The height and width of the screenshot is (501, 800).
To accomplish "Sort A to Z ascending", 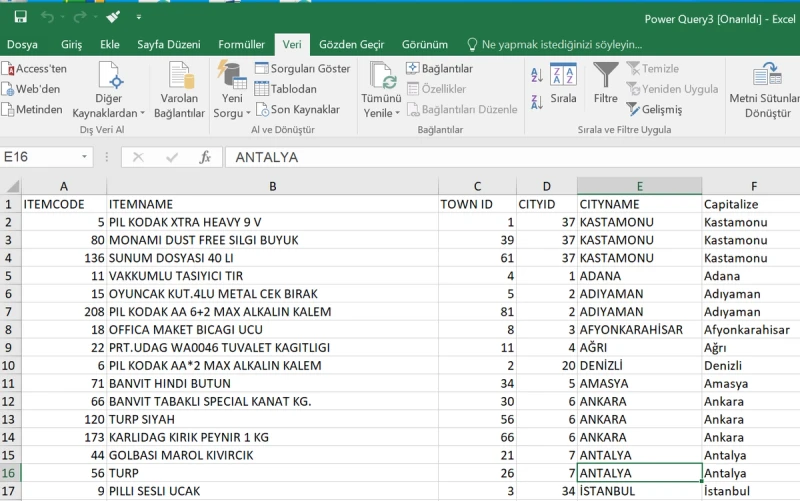I will [x=537, y=76].
